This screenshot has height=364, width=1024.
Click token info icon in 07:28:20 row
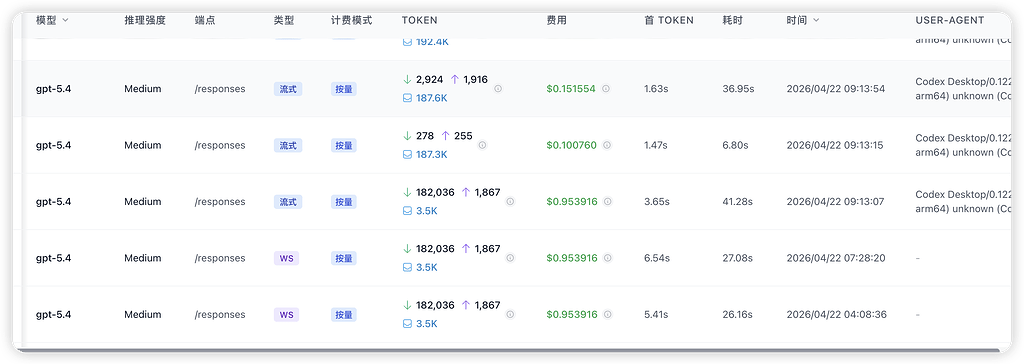click(x=511, y=258)
